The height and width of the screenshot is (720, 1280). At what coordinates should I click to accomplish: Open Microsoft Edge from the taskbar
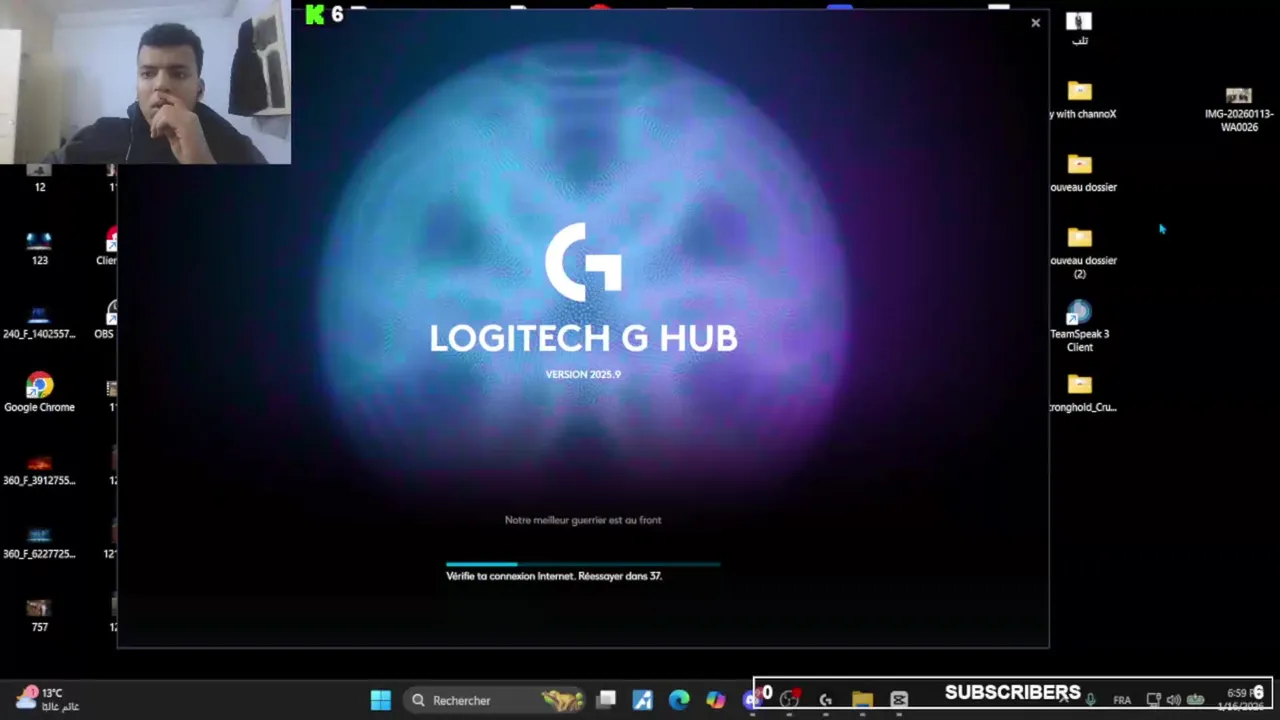(679, 700)
